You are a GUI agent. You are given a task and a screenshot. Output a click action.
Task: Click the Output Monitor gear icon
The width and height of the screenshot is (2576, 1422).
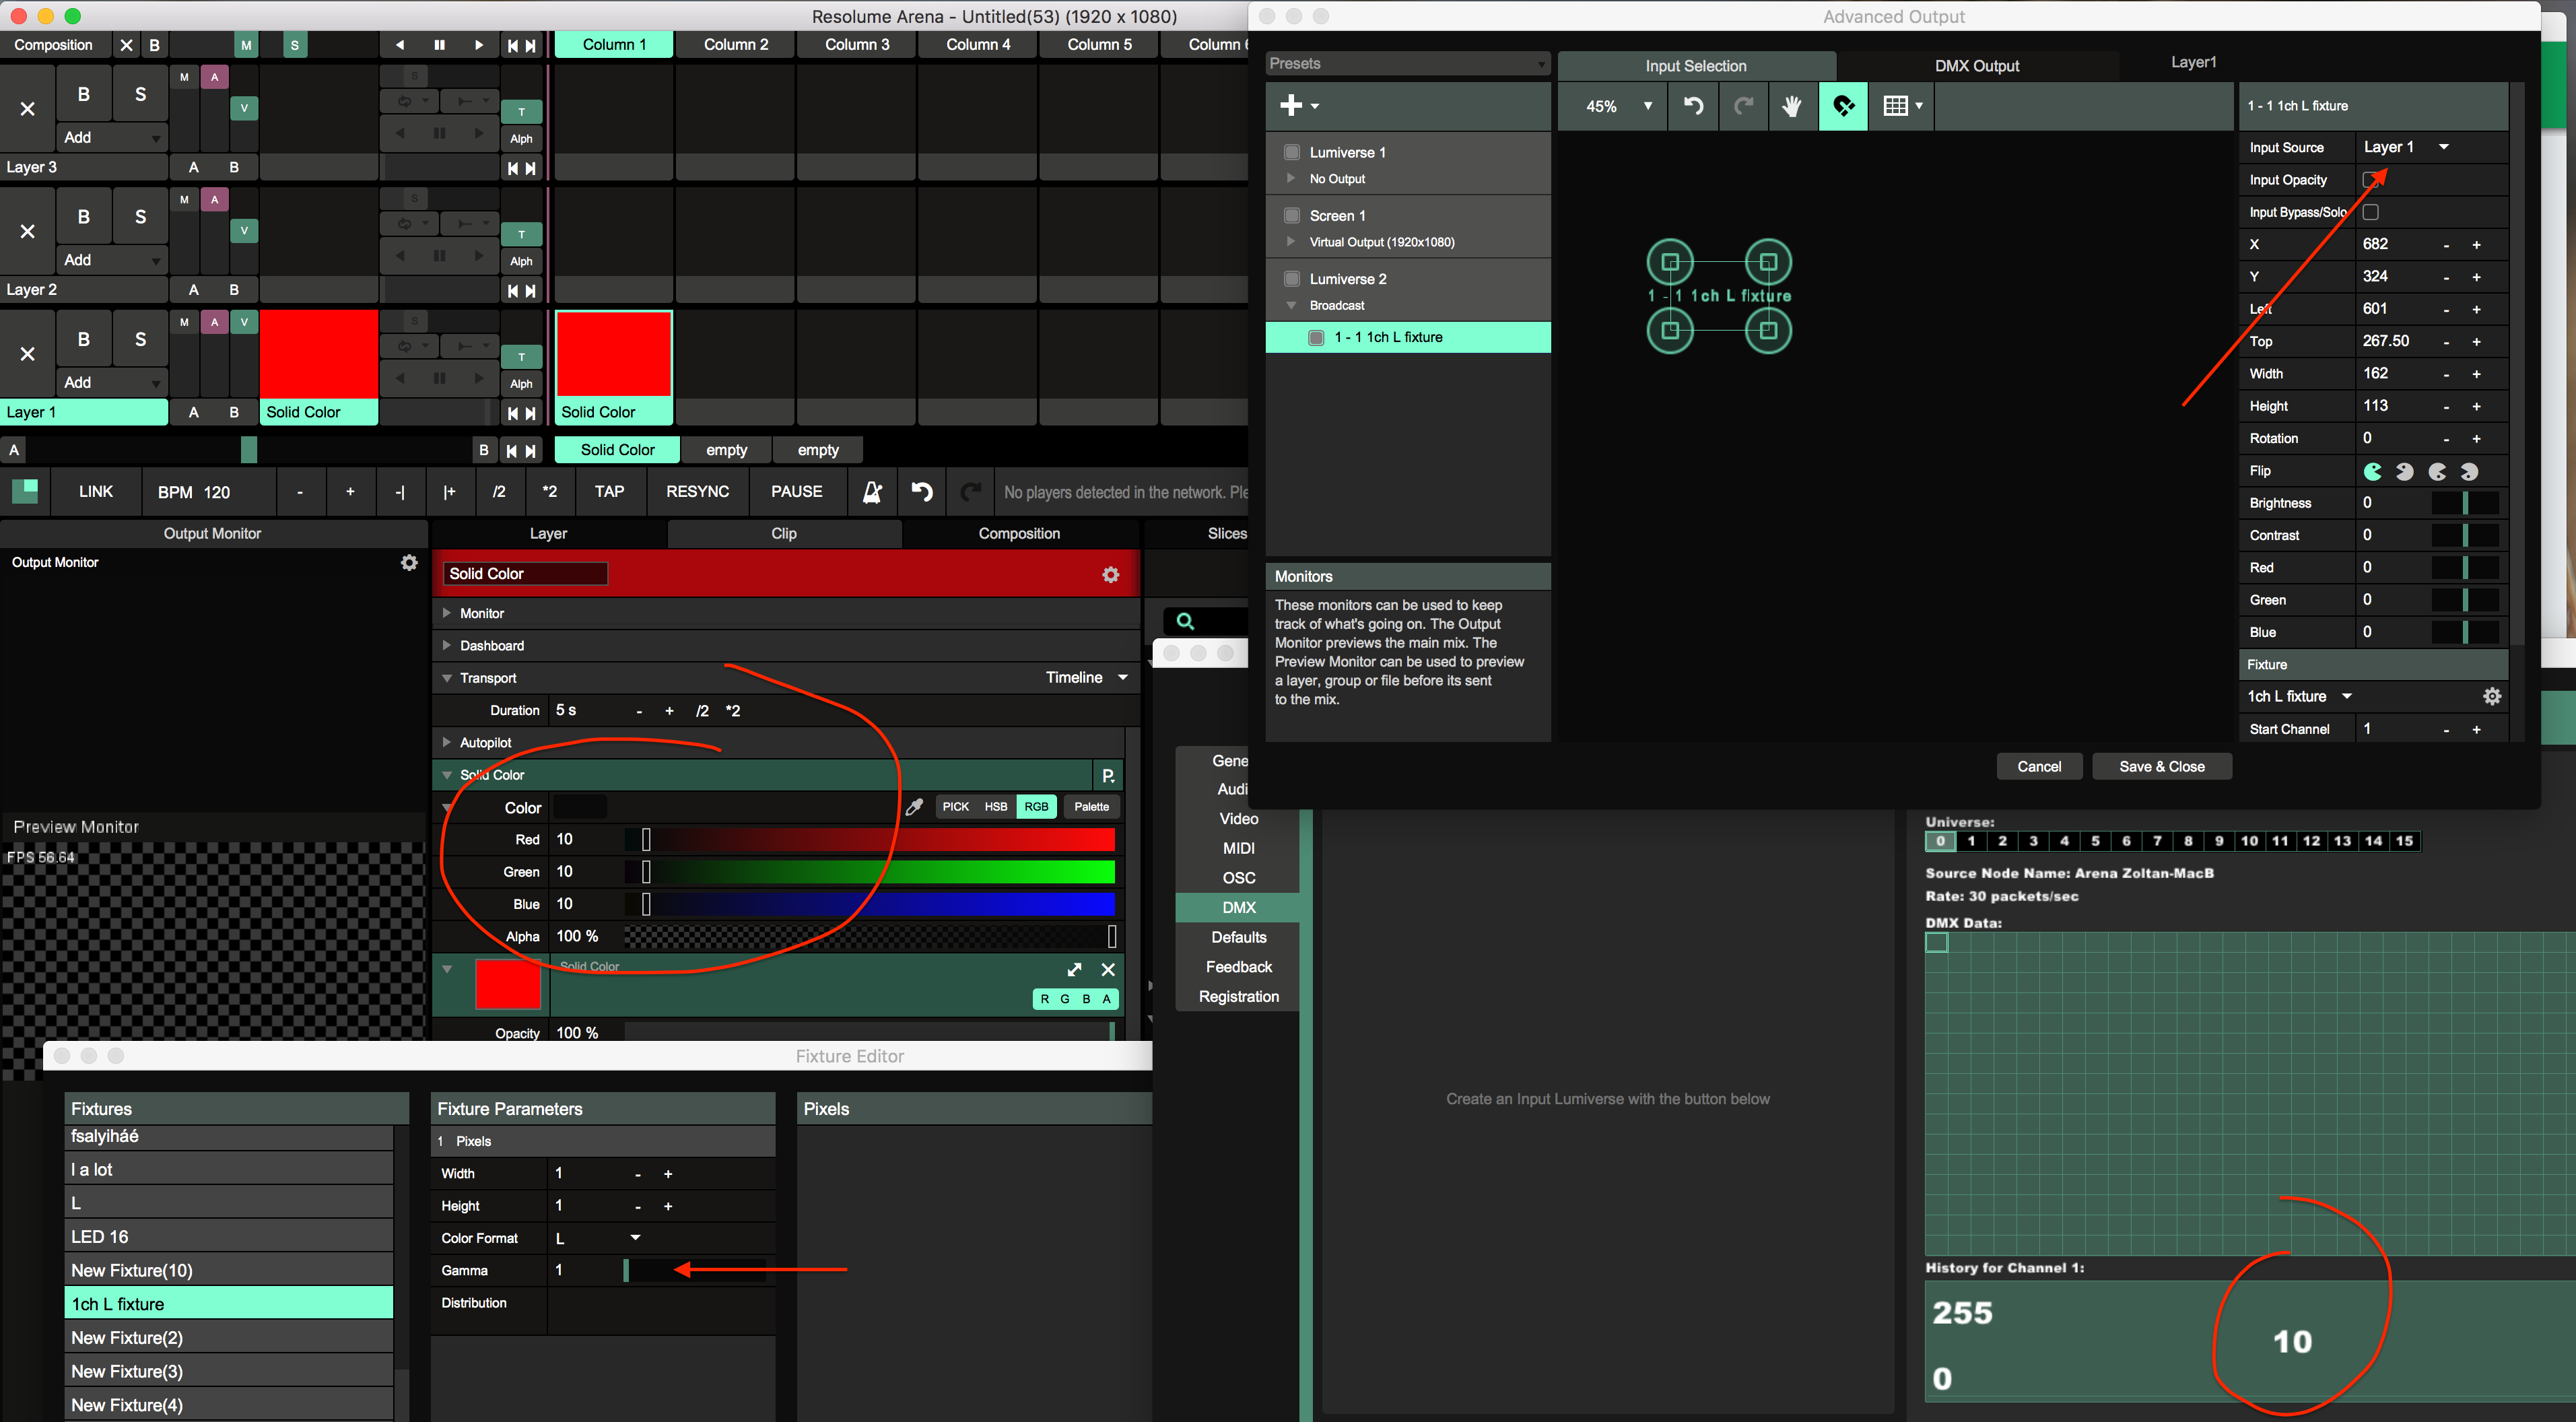[x=409, y=563]
